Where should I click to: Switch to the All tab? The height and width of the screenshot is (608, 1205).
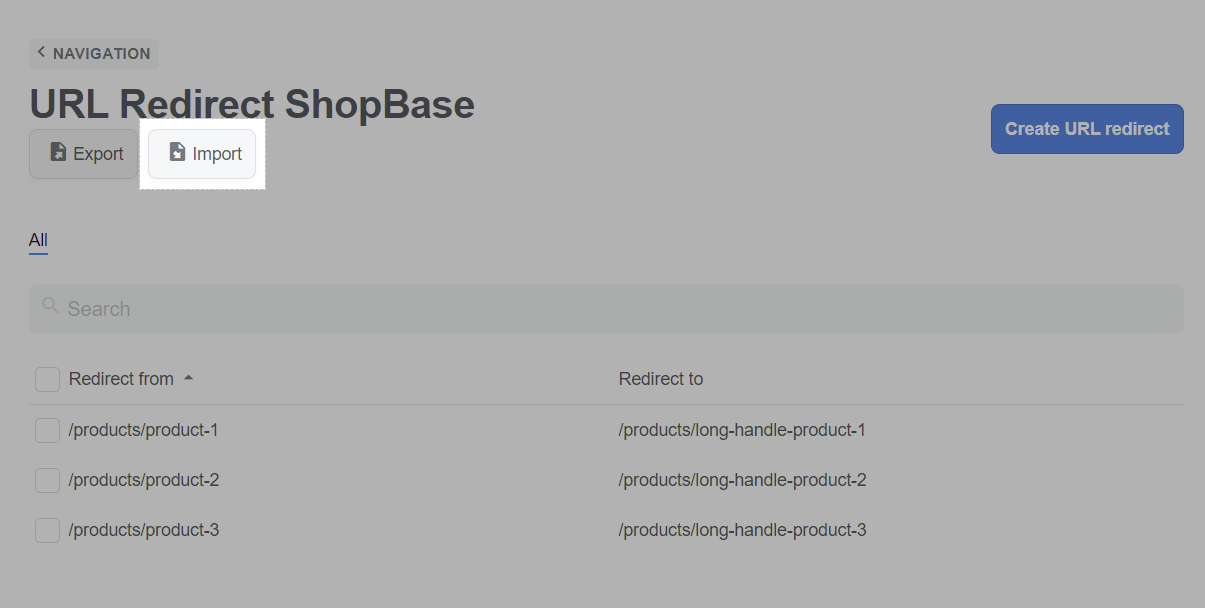[38, 241]
